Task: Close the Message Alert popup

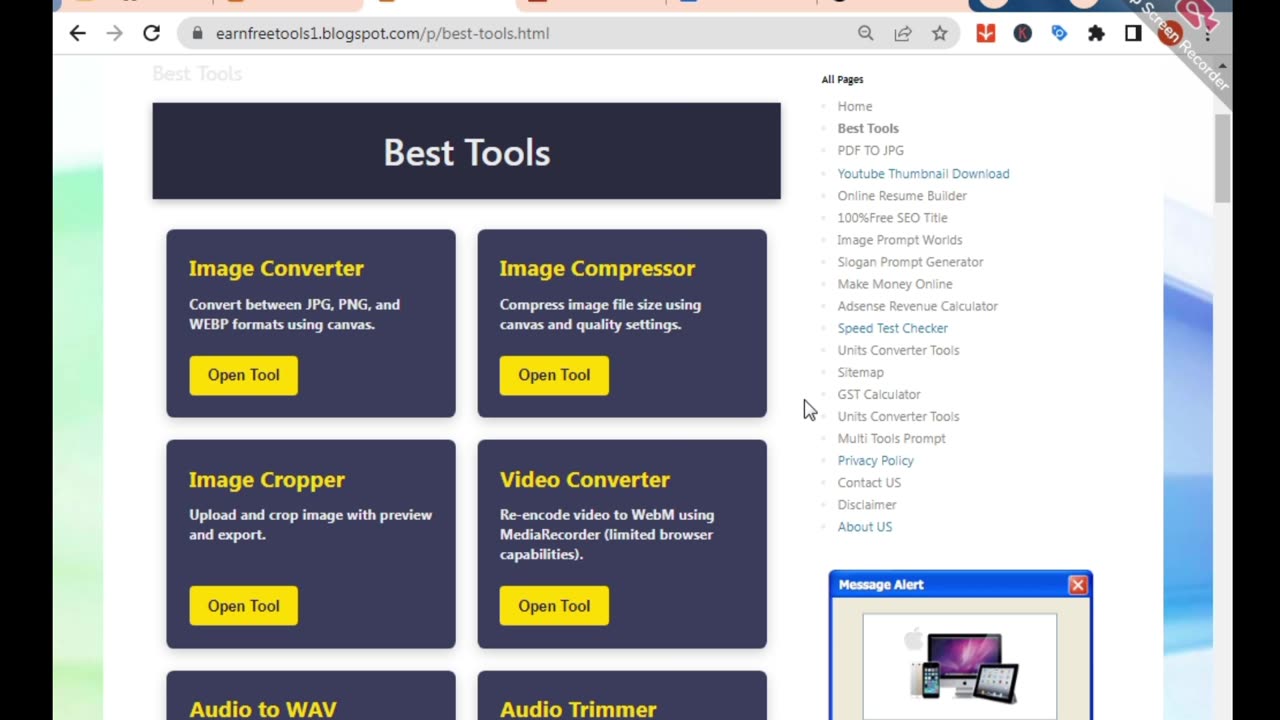Action: (x=1077, y=585)
